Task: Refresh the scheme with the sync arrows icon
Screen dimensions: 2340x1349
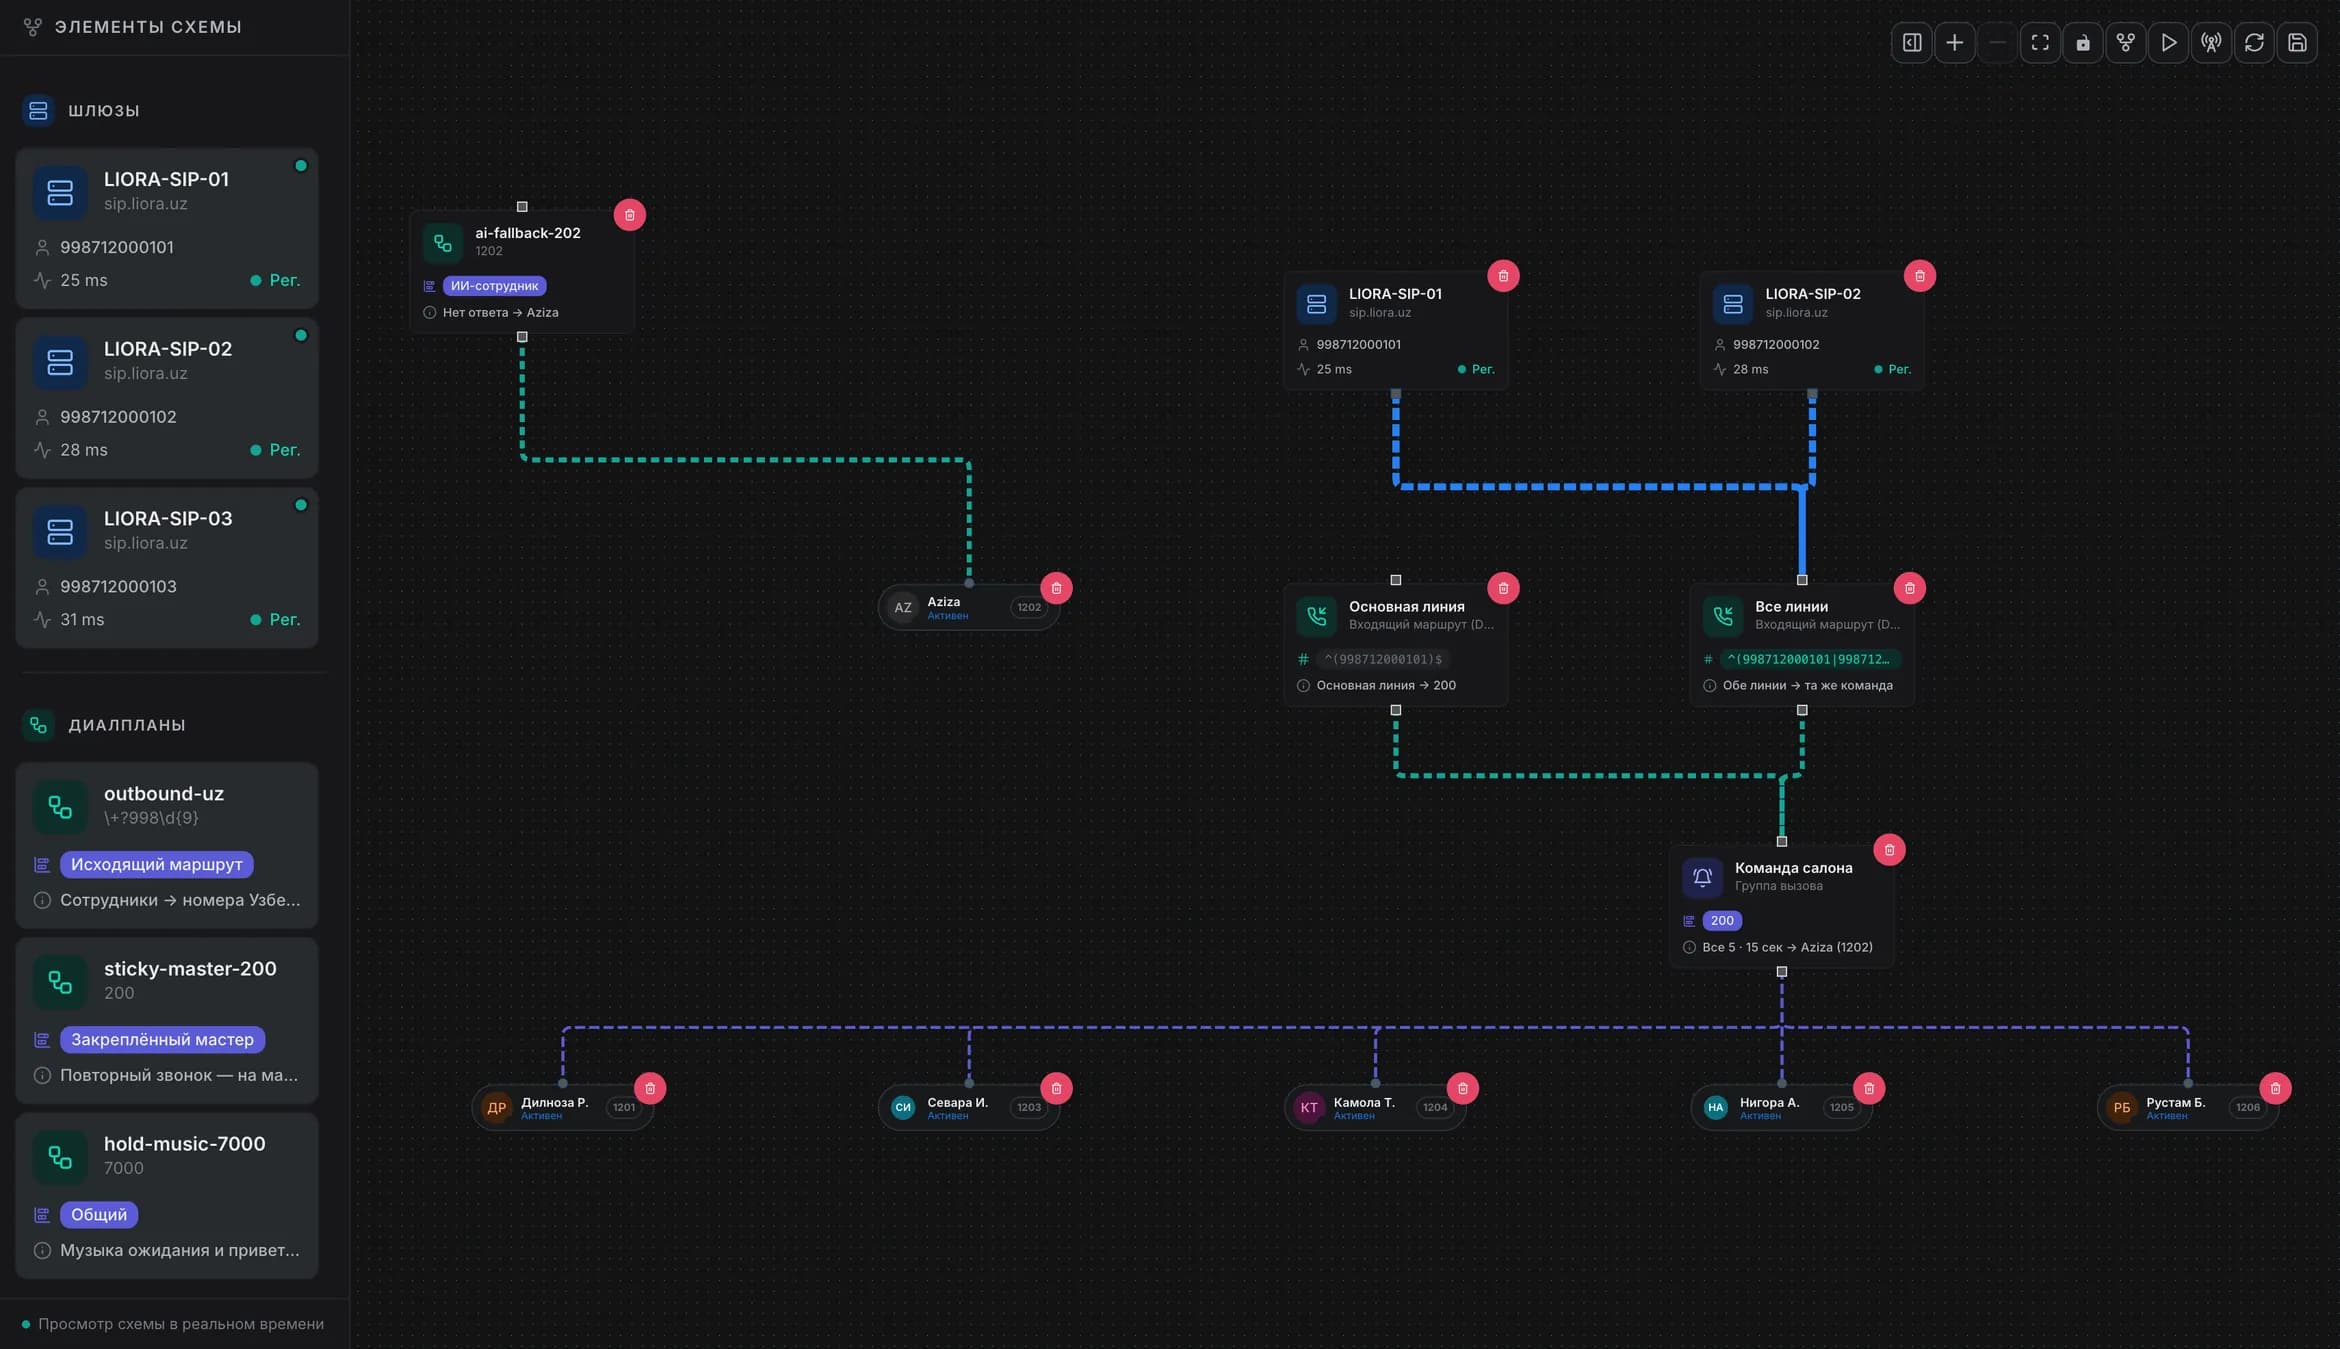Action: [x=2254, y=42]
